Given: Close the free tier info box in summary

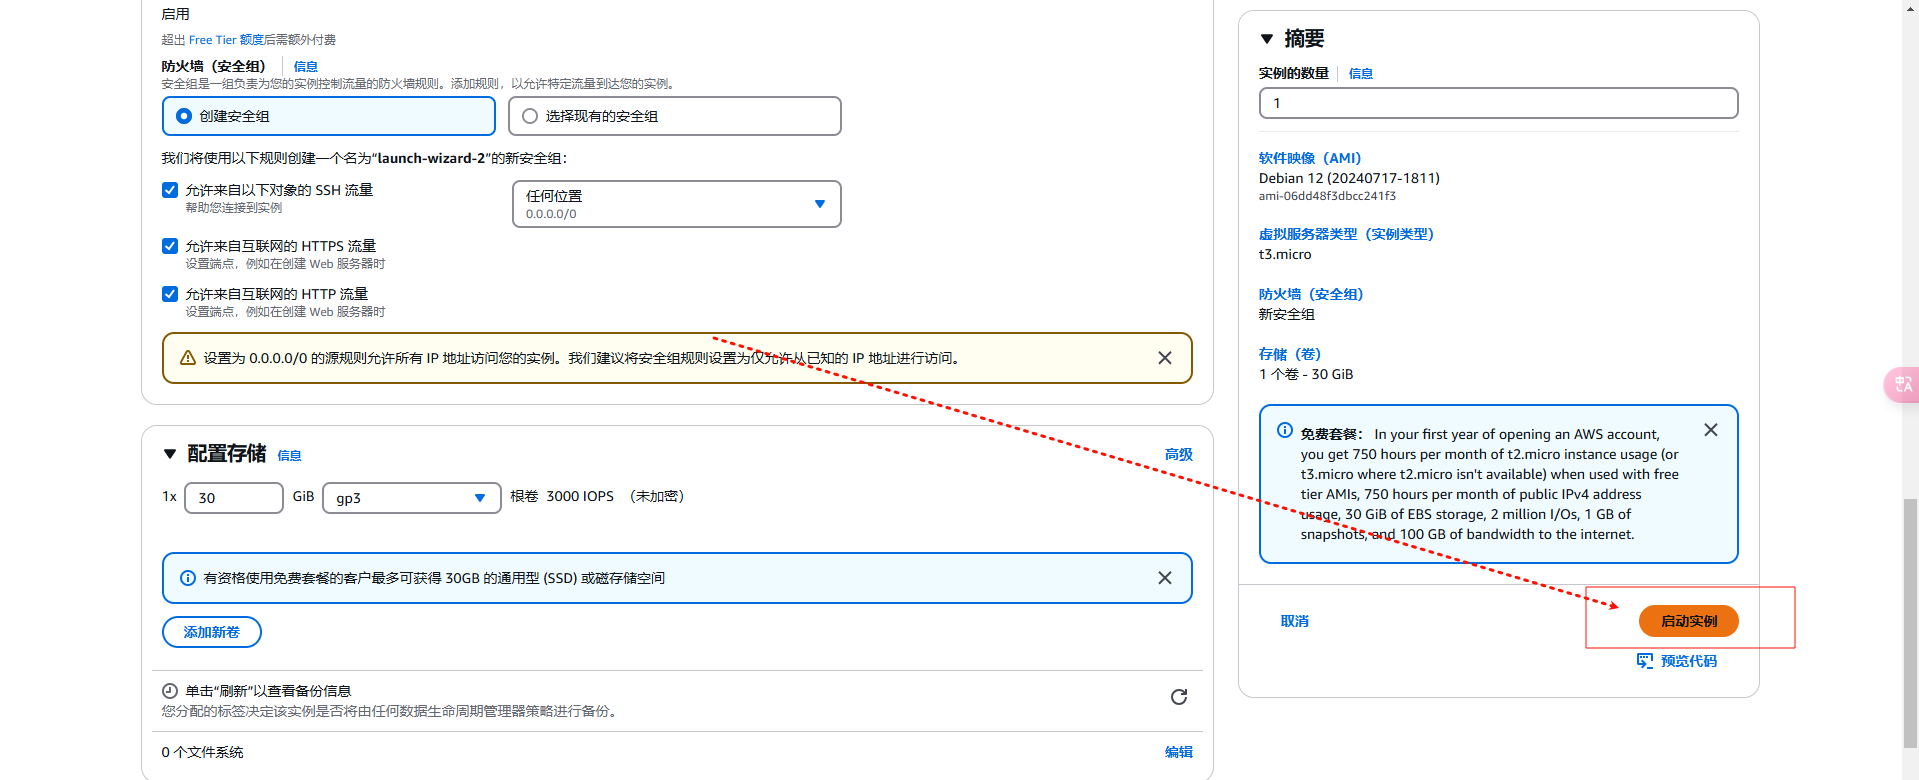Looking at the screenshot, I should pyautogui.click(x=1710, y=430).
